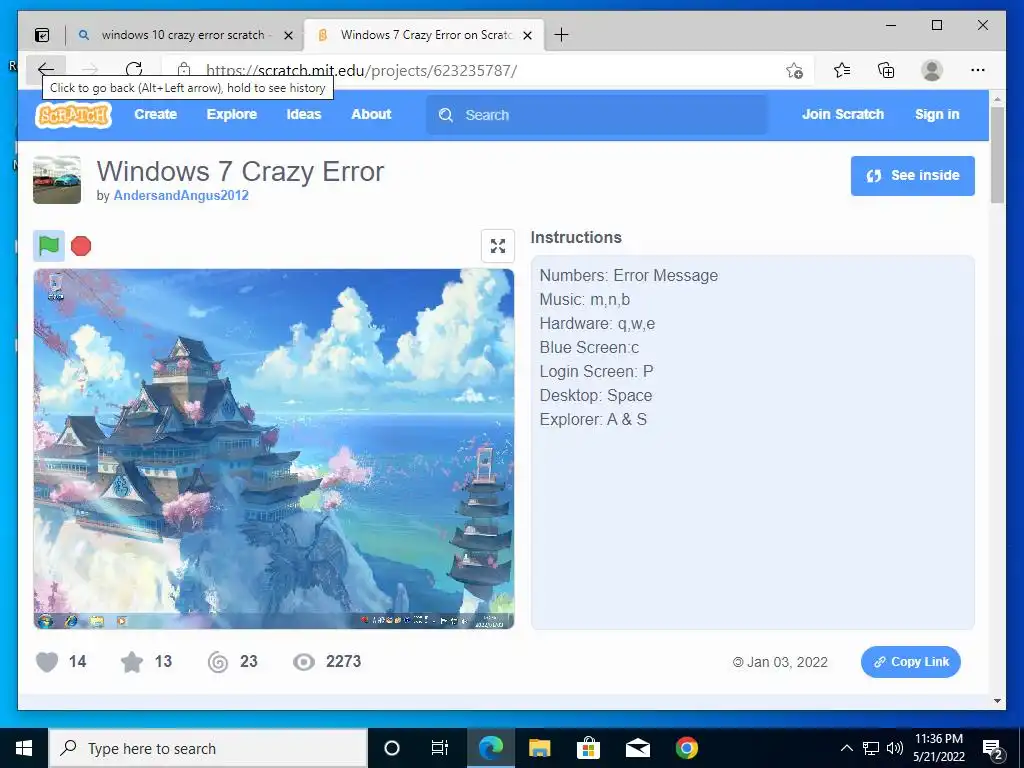Open network status tray icon
This screenshot has width=1024, height=768.
point(871,748)
